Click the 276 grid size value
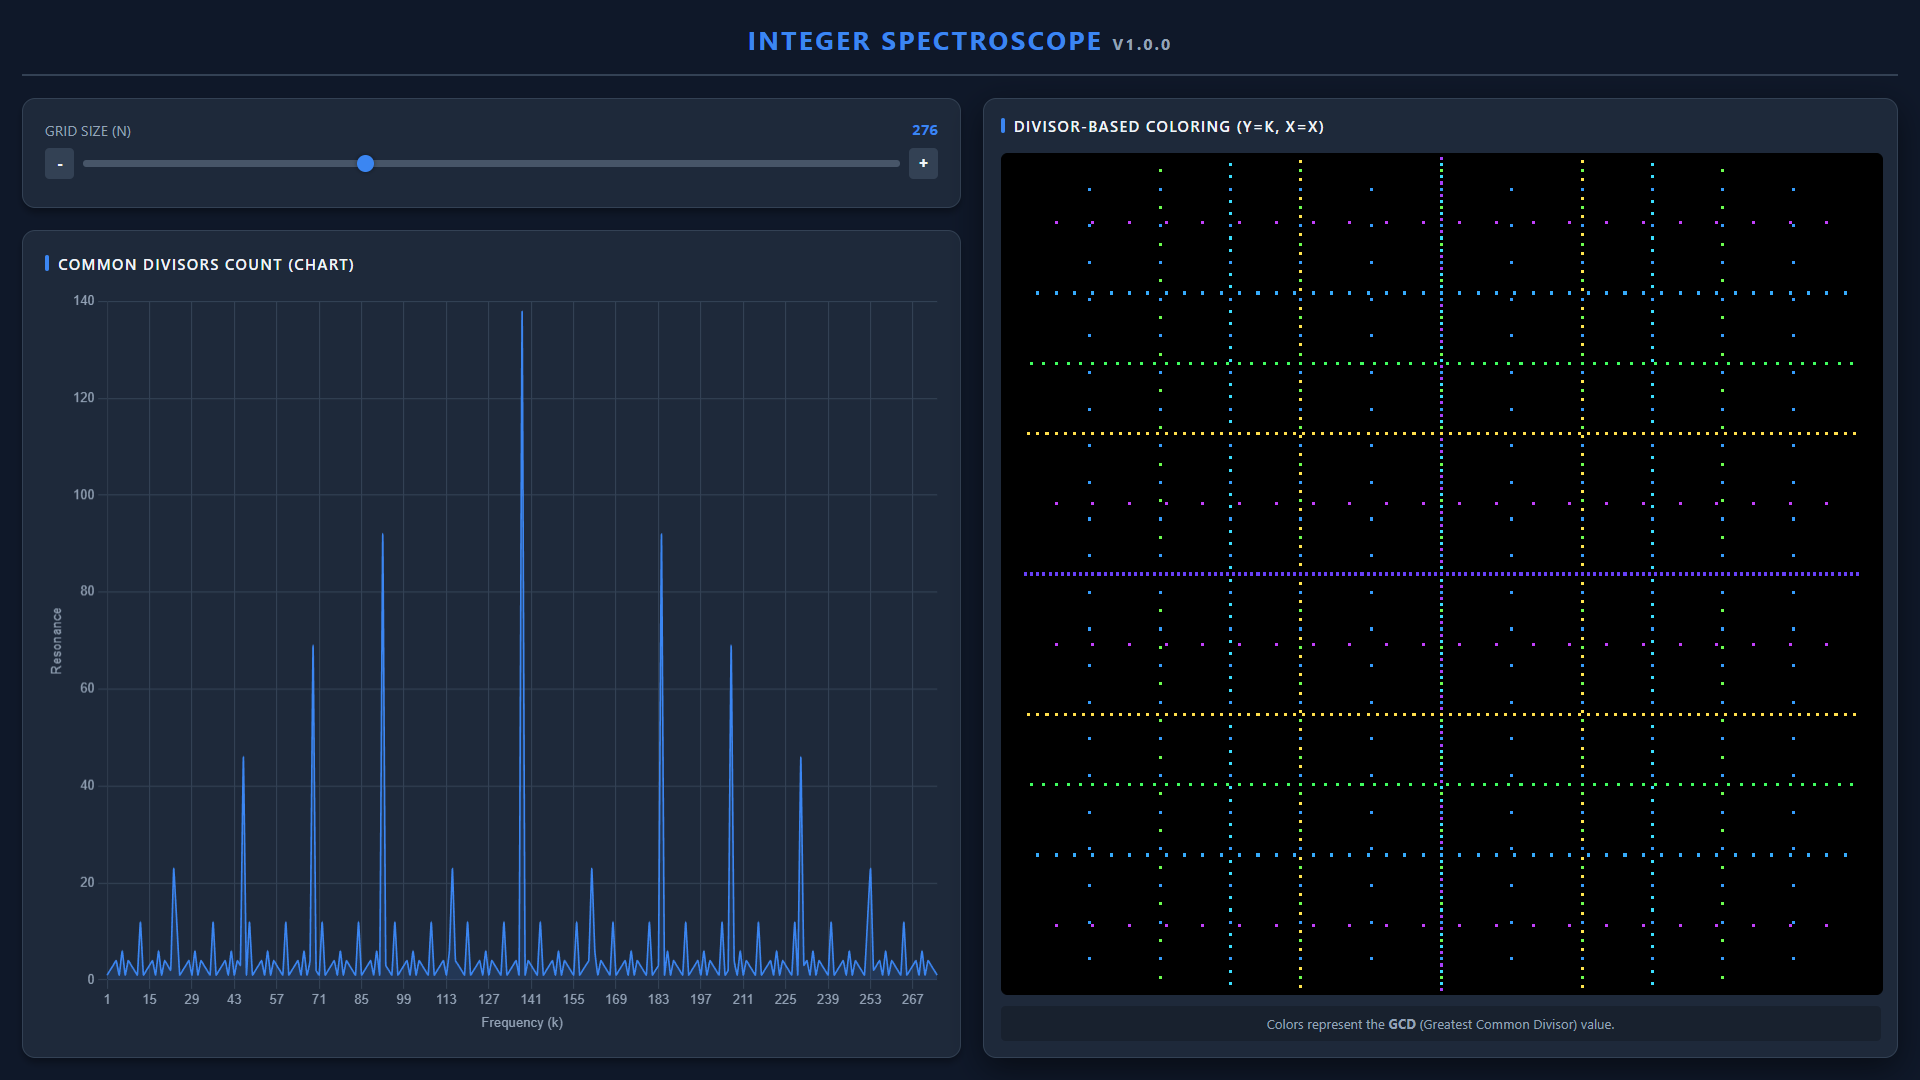Screen dimensions: 1920x1080 [x=924, y=131]
